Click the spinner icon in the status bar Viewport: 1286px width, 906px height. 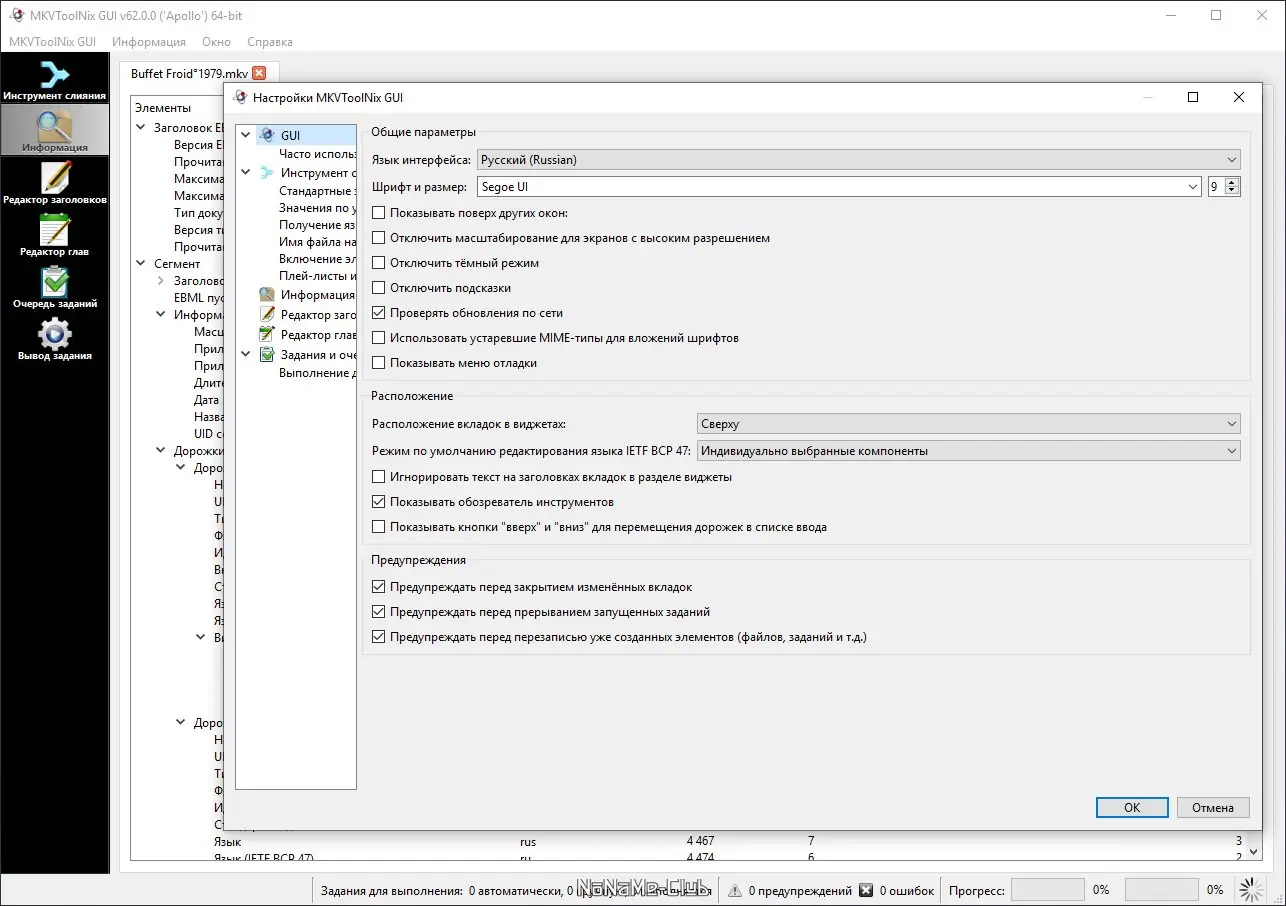(1251, 889)
